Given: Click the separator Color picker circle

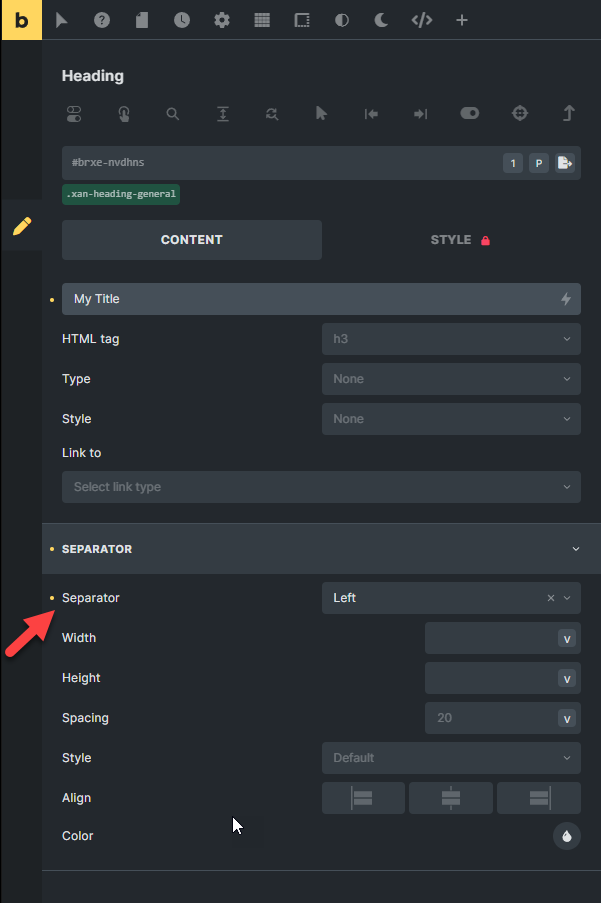Looking at the screenshot, I should click(566, 835).
